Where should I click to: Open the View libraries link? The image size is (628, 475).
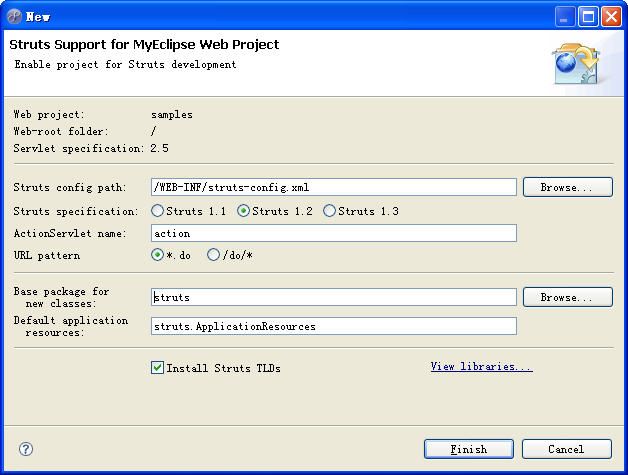point(481,366)
